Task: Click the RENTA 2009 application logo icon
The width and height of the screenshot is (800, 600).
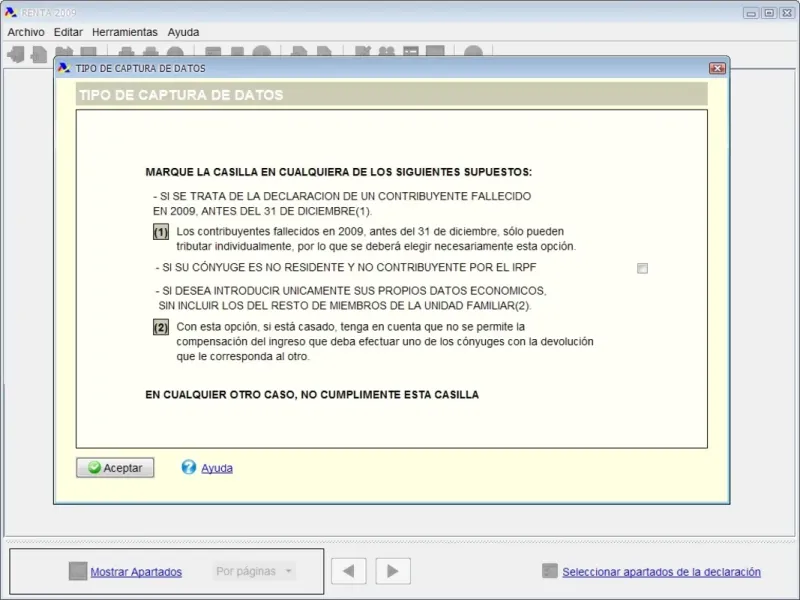Action: [x=11, y=12]
